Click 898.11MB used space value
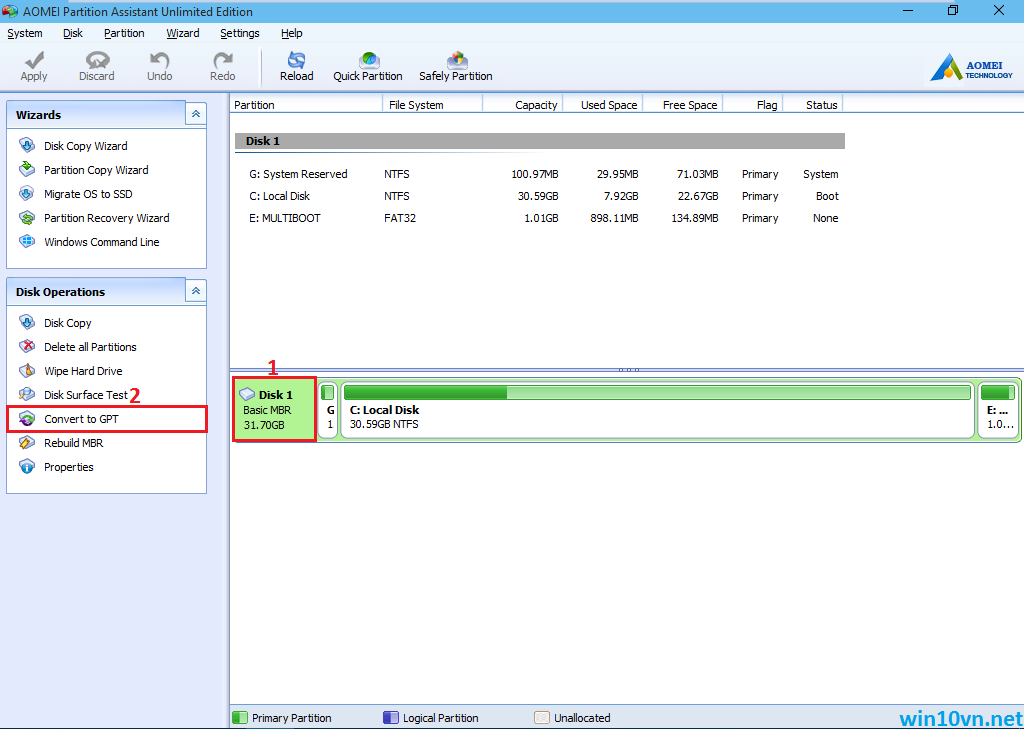 tap(614, 218)
